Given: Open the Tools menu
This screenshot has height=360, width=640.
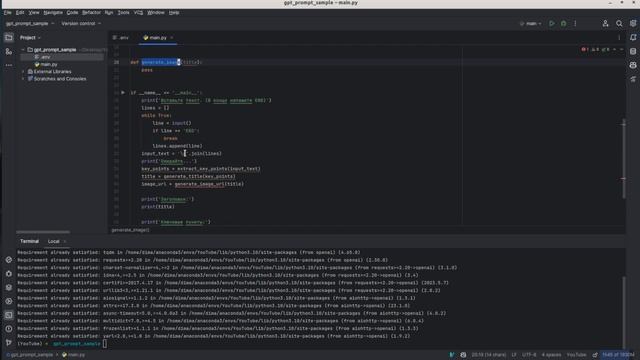Looking at the screenshot, I should [x=123, y=13].
